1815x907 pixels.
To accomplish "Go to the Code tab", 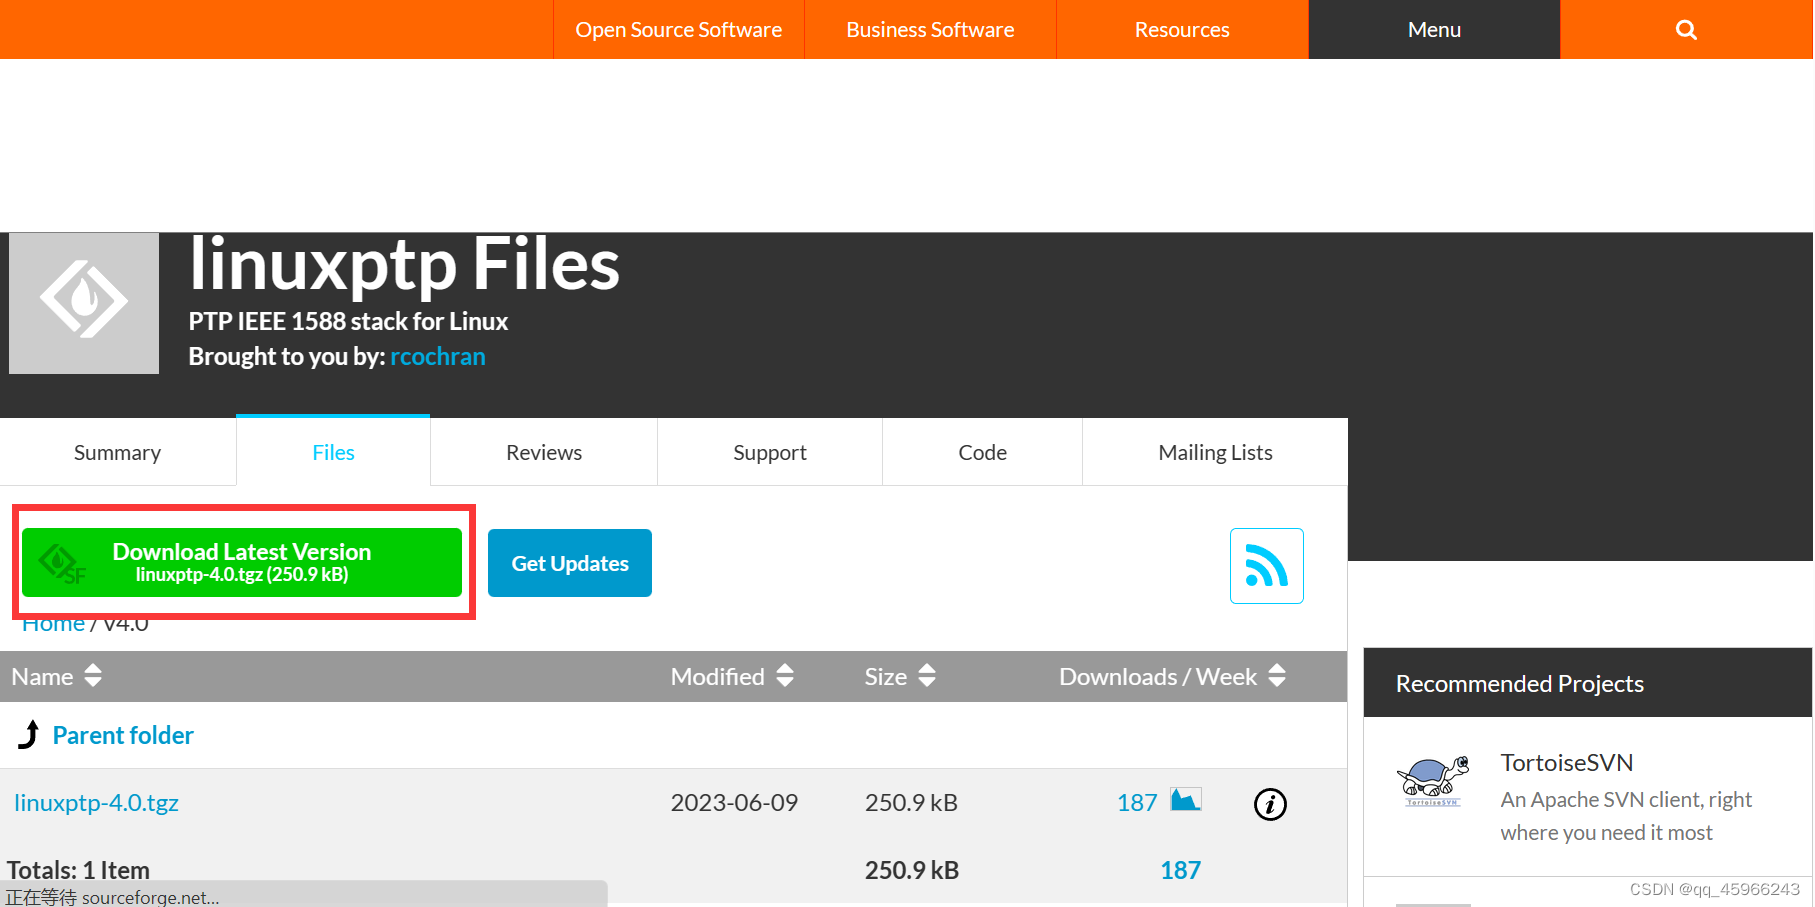I will click(982, 452).
